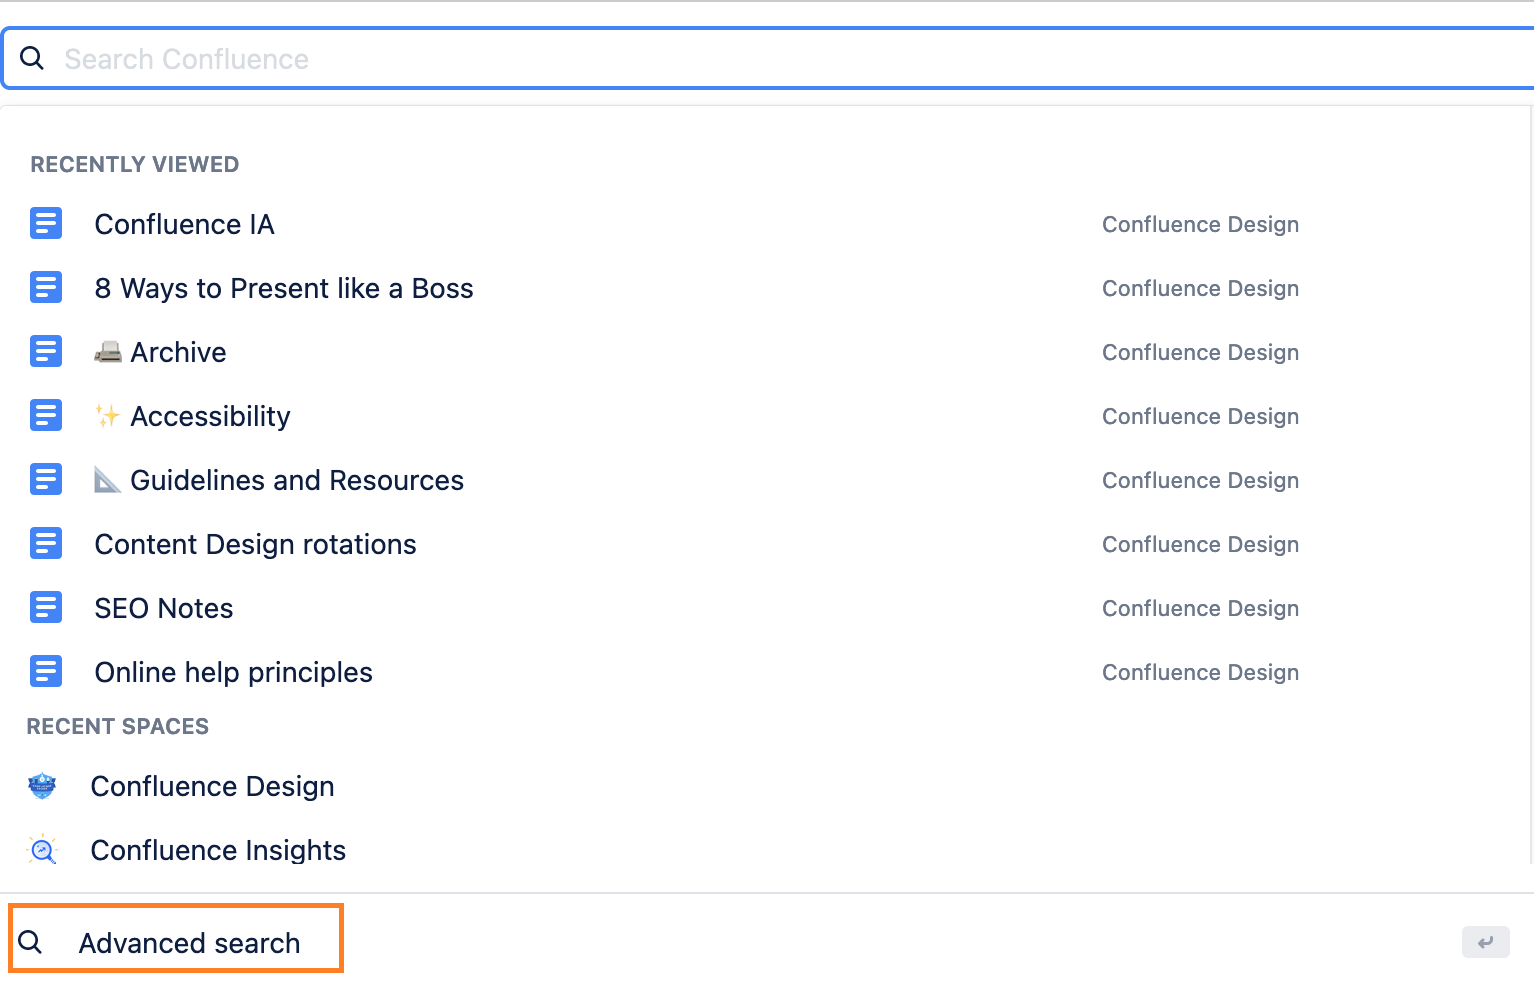Click Confluence Design label on Confluence IA row
The height and width of the screenshot is (981, 1534).
1200,224
